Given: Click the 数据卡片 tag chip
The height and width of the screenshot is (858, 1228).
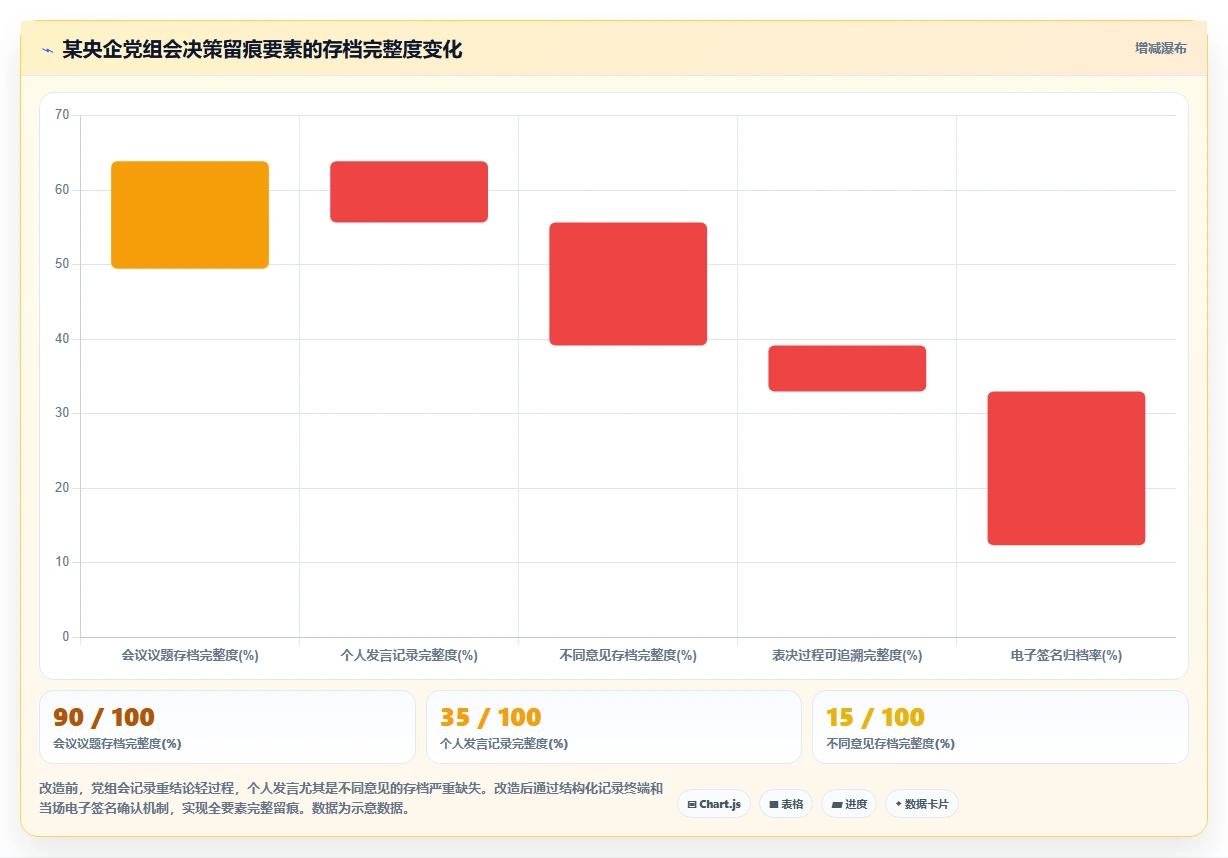Looking at the screenshot, I should [x=922, y=804].
